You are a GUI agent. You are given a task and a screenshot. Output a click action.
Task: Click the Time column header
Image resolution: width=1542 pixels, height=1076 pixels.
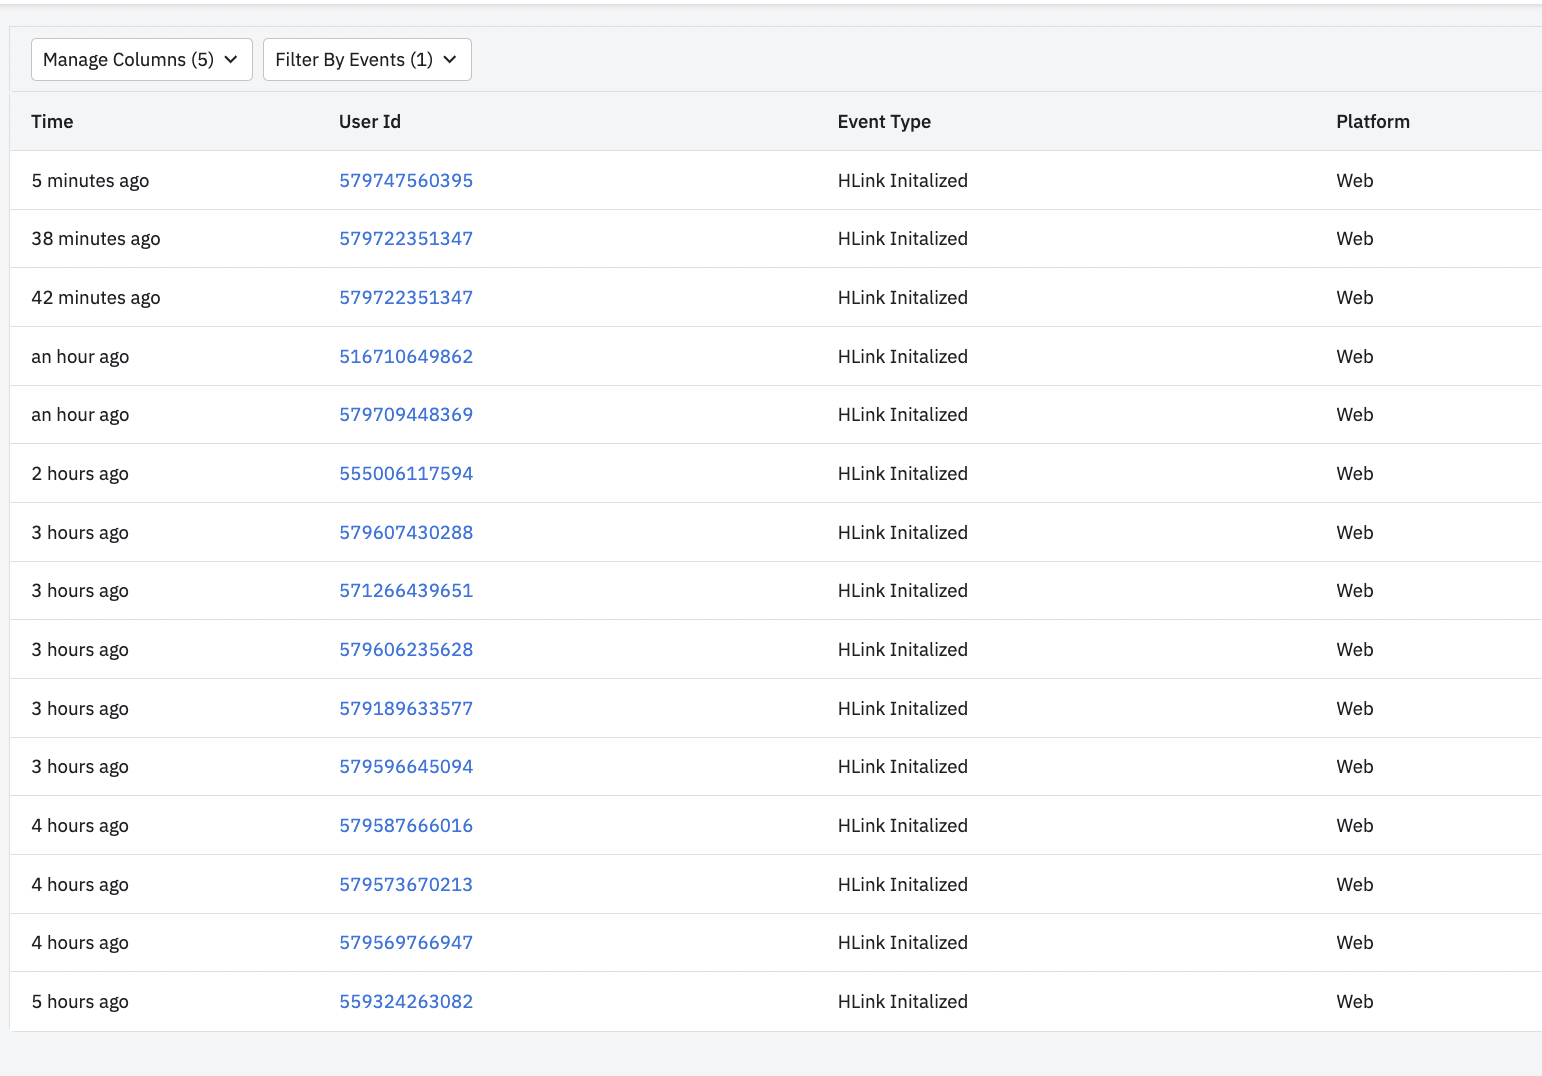[52, 121]
